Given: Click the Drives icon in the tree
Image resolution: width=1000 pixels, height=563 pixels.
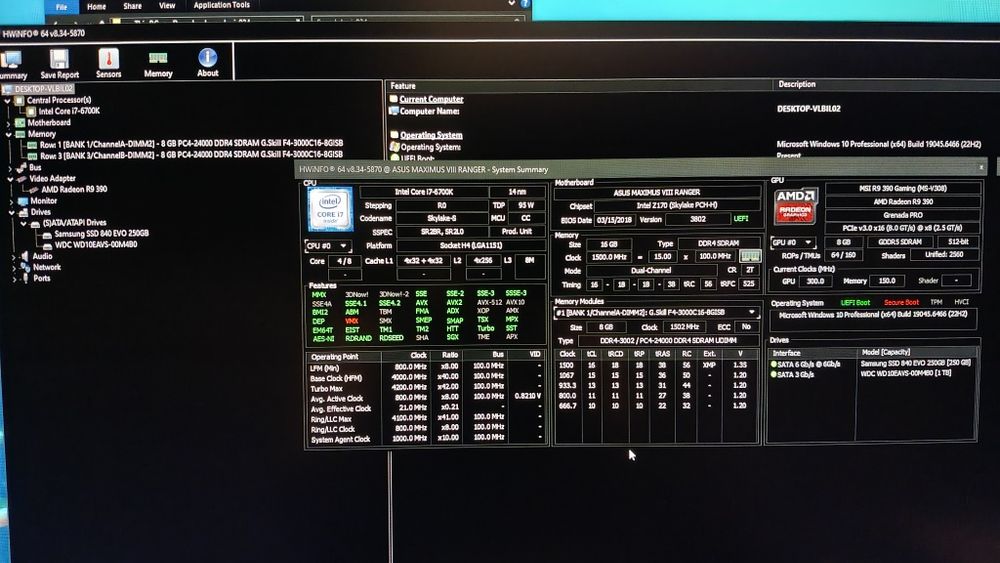Looking at the screenshot, I should point(24,212).
